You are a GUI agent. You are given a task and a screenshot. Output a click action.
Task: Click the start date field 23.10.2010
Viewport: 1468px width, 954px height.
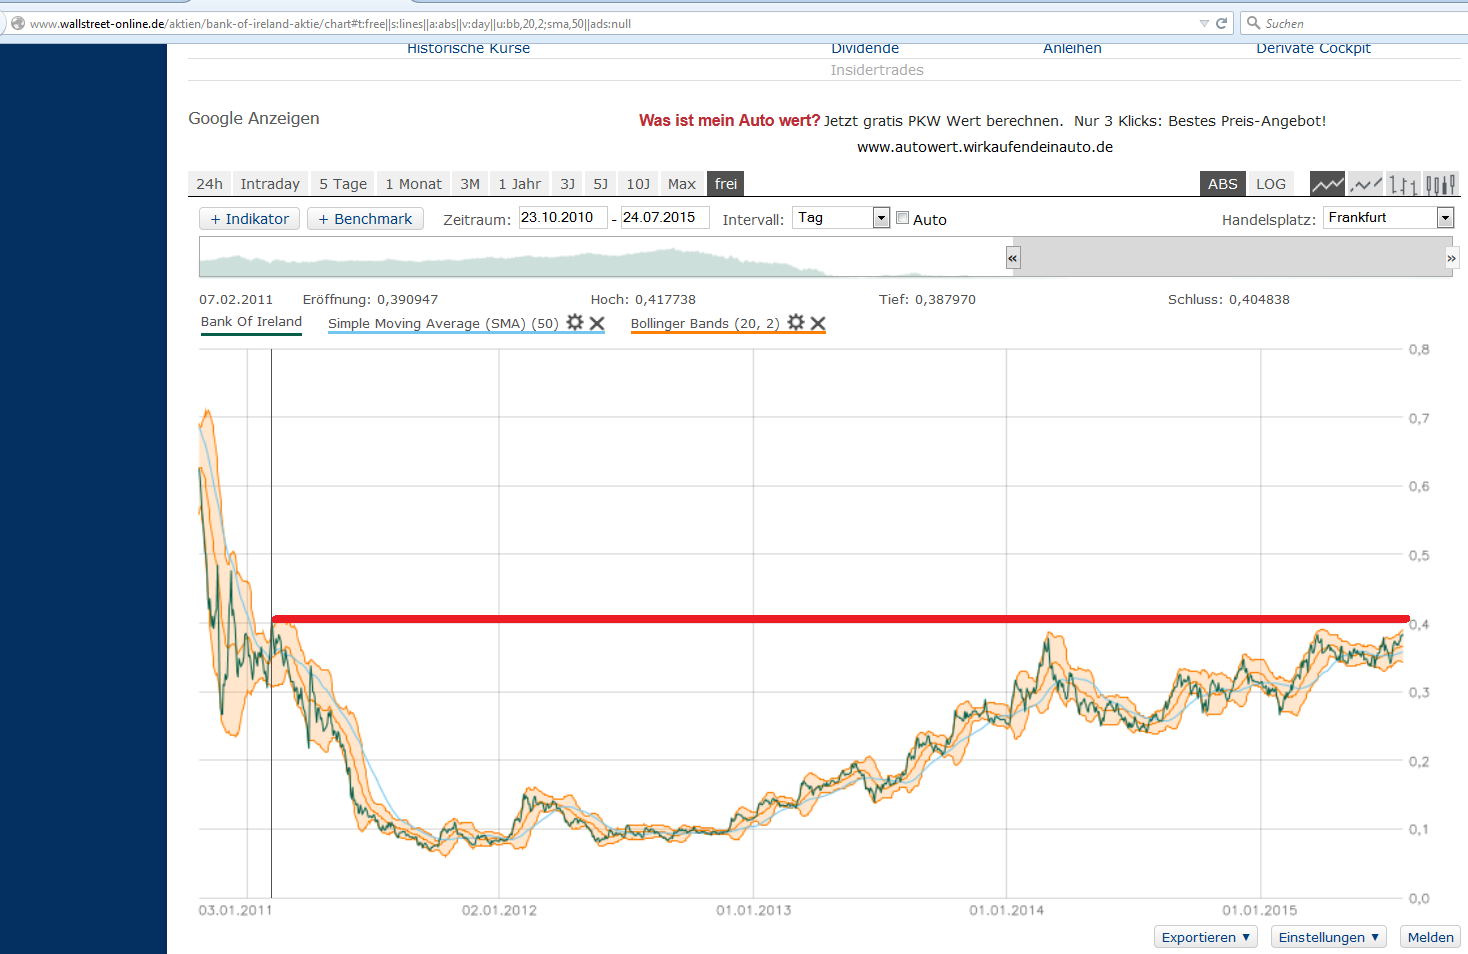coord(562,218)
